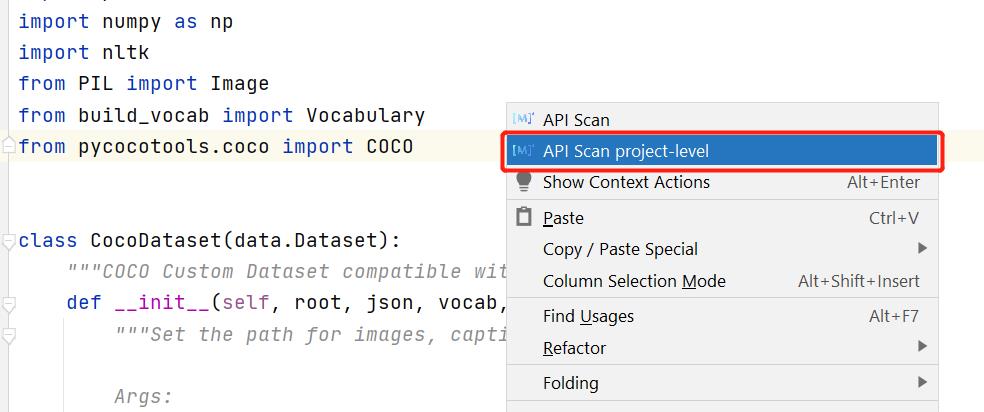984x412 pixels.
Task: Collapse the __init__ method fold marker
Action: coord(9,303)
